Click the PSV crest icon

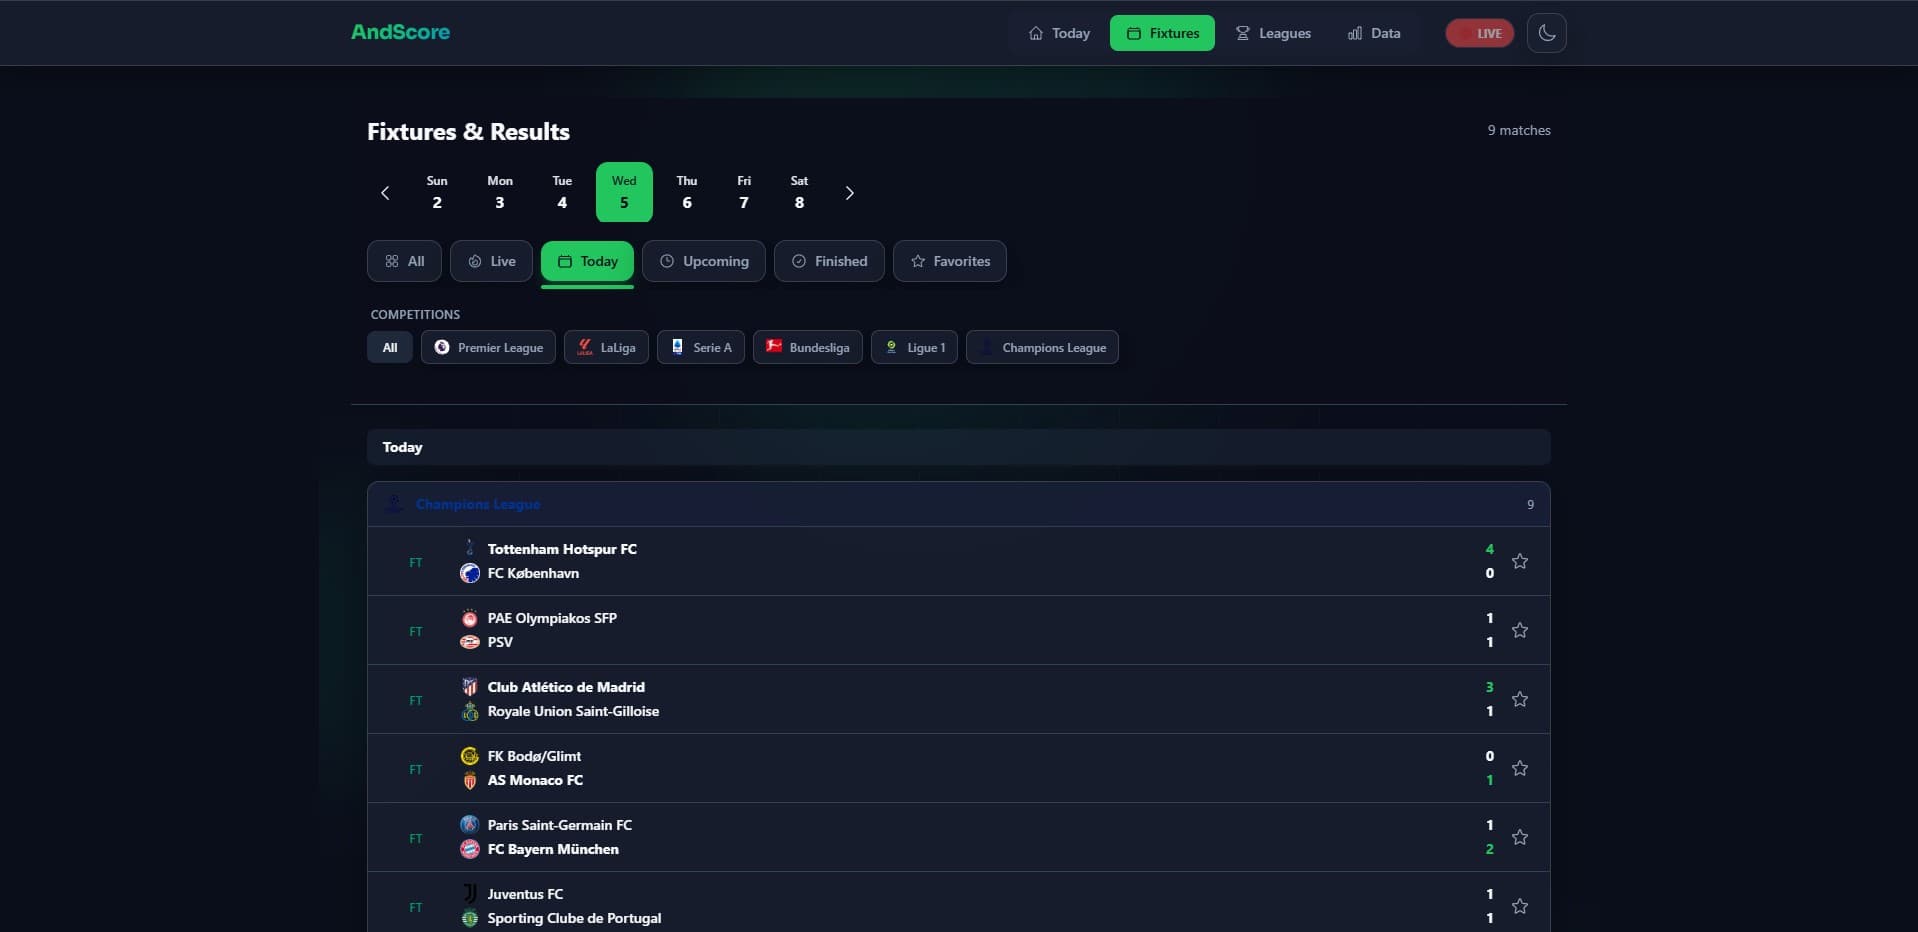[469, 642]
